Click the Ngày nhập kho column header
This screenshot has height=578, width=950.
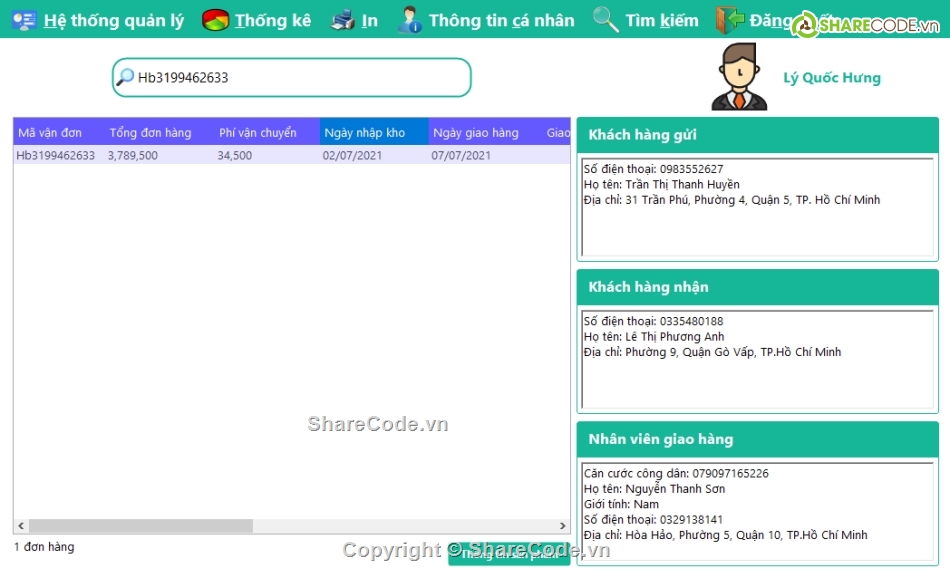(x=365, y=133)
